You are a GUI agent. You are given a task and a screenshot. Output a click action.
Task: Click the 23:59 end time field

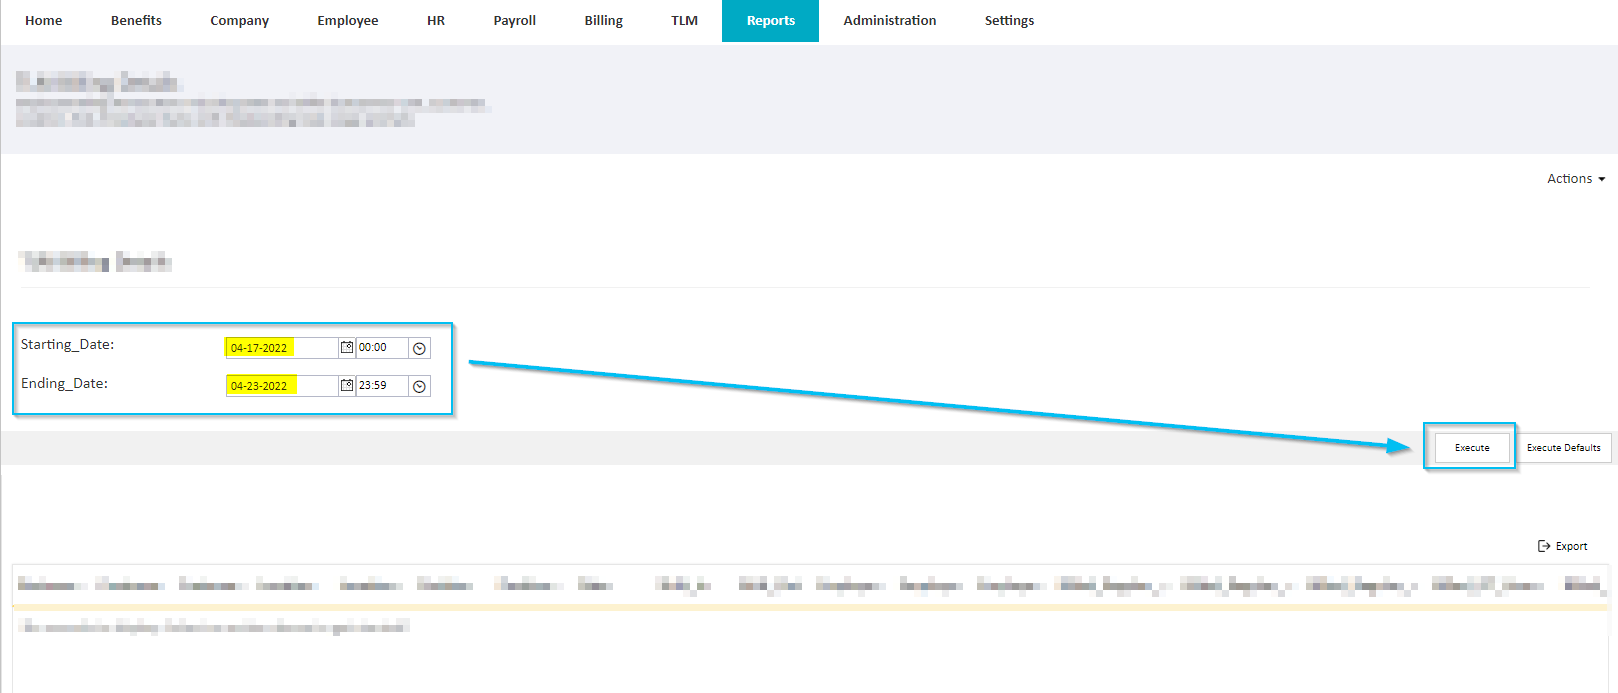[x=382, y=386]
